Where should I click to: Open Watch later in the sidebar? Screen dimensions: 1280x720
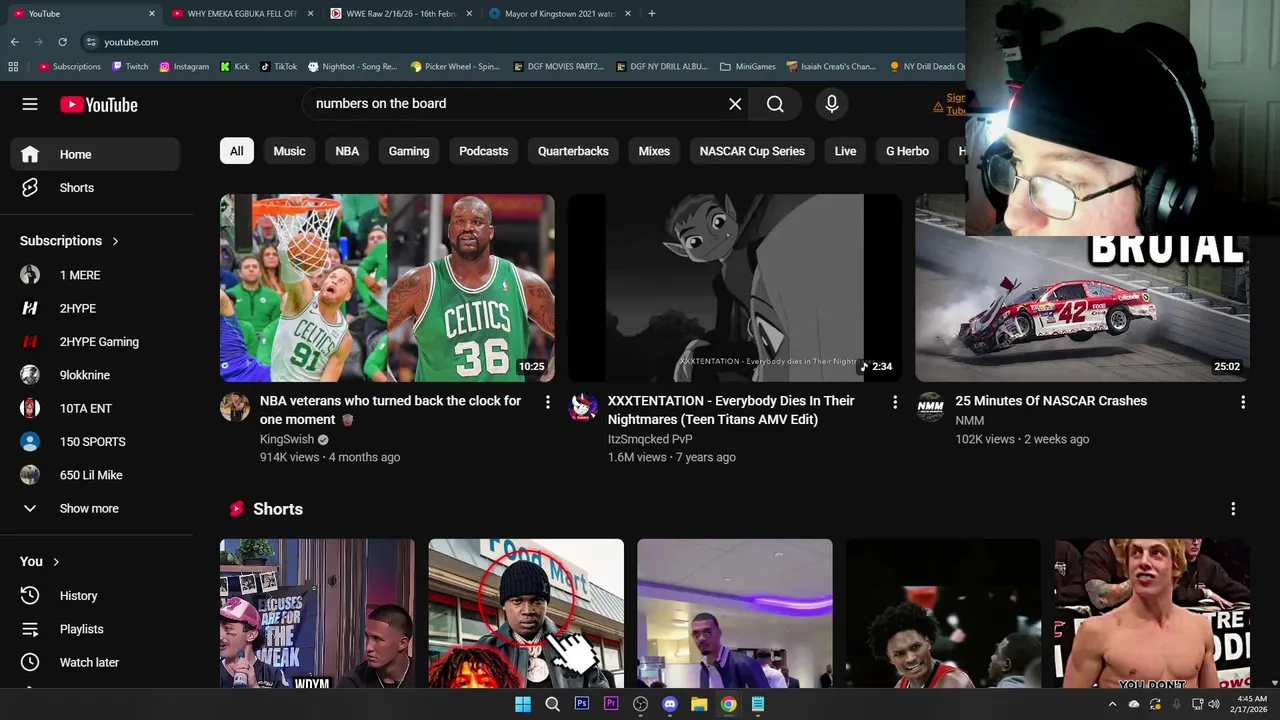click(95, 662)
